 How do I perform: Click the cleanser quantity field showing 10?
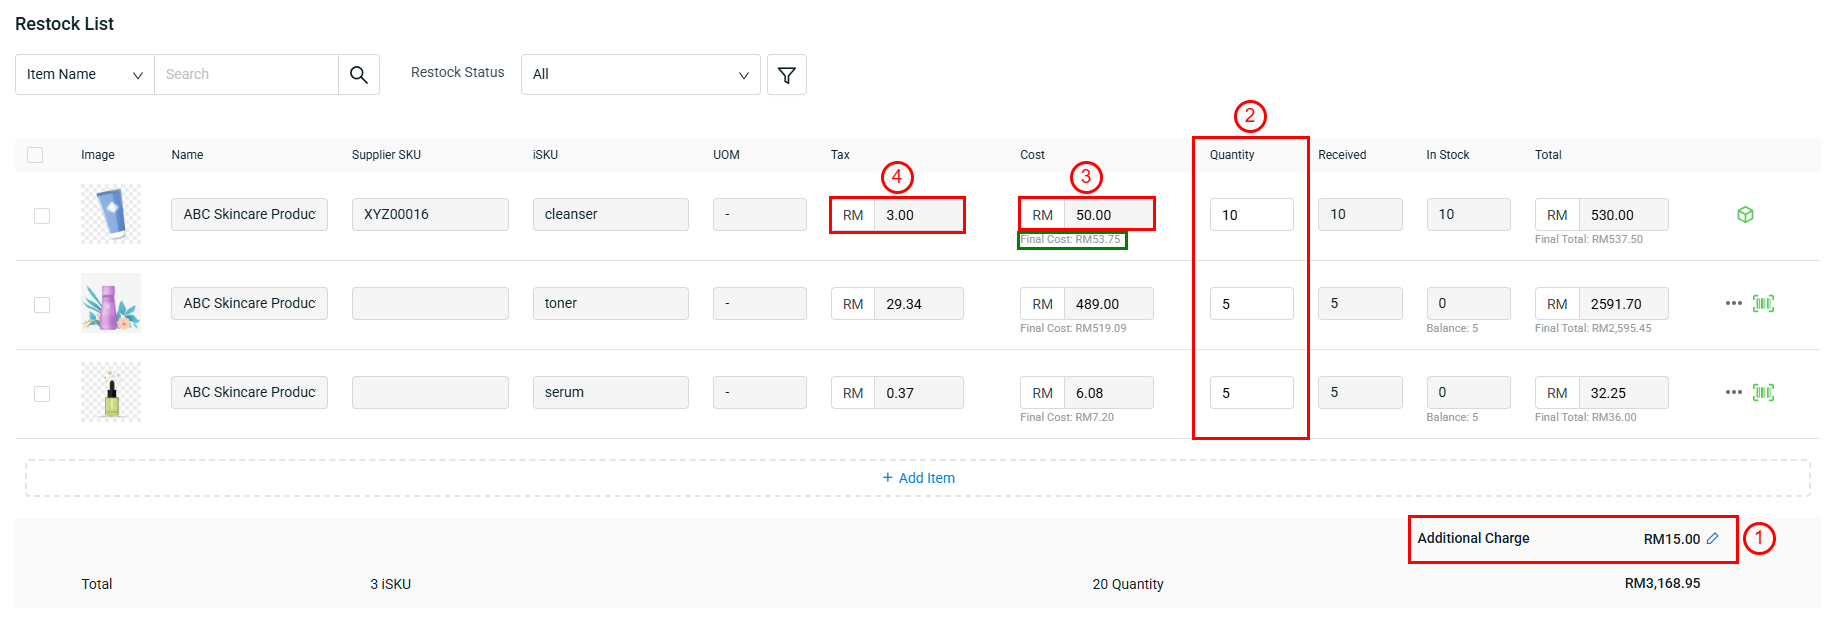[x=1250, y=215]
